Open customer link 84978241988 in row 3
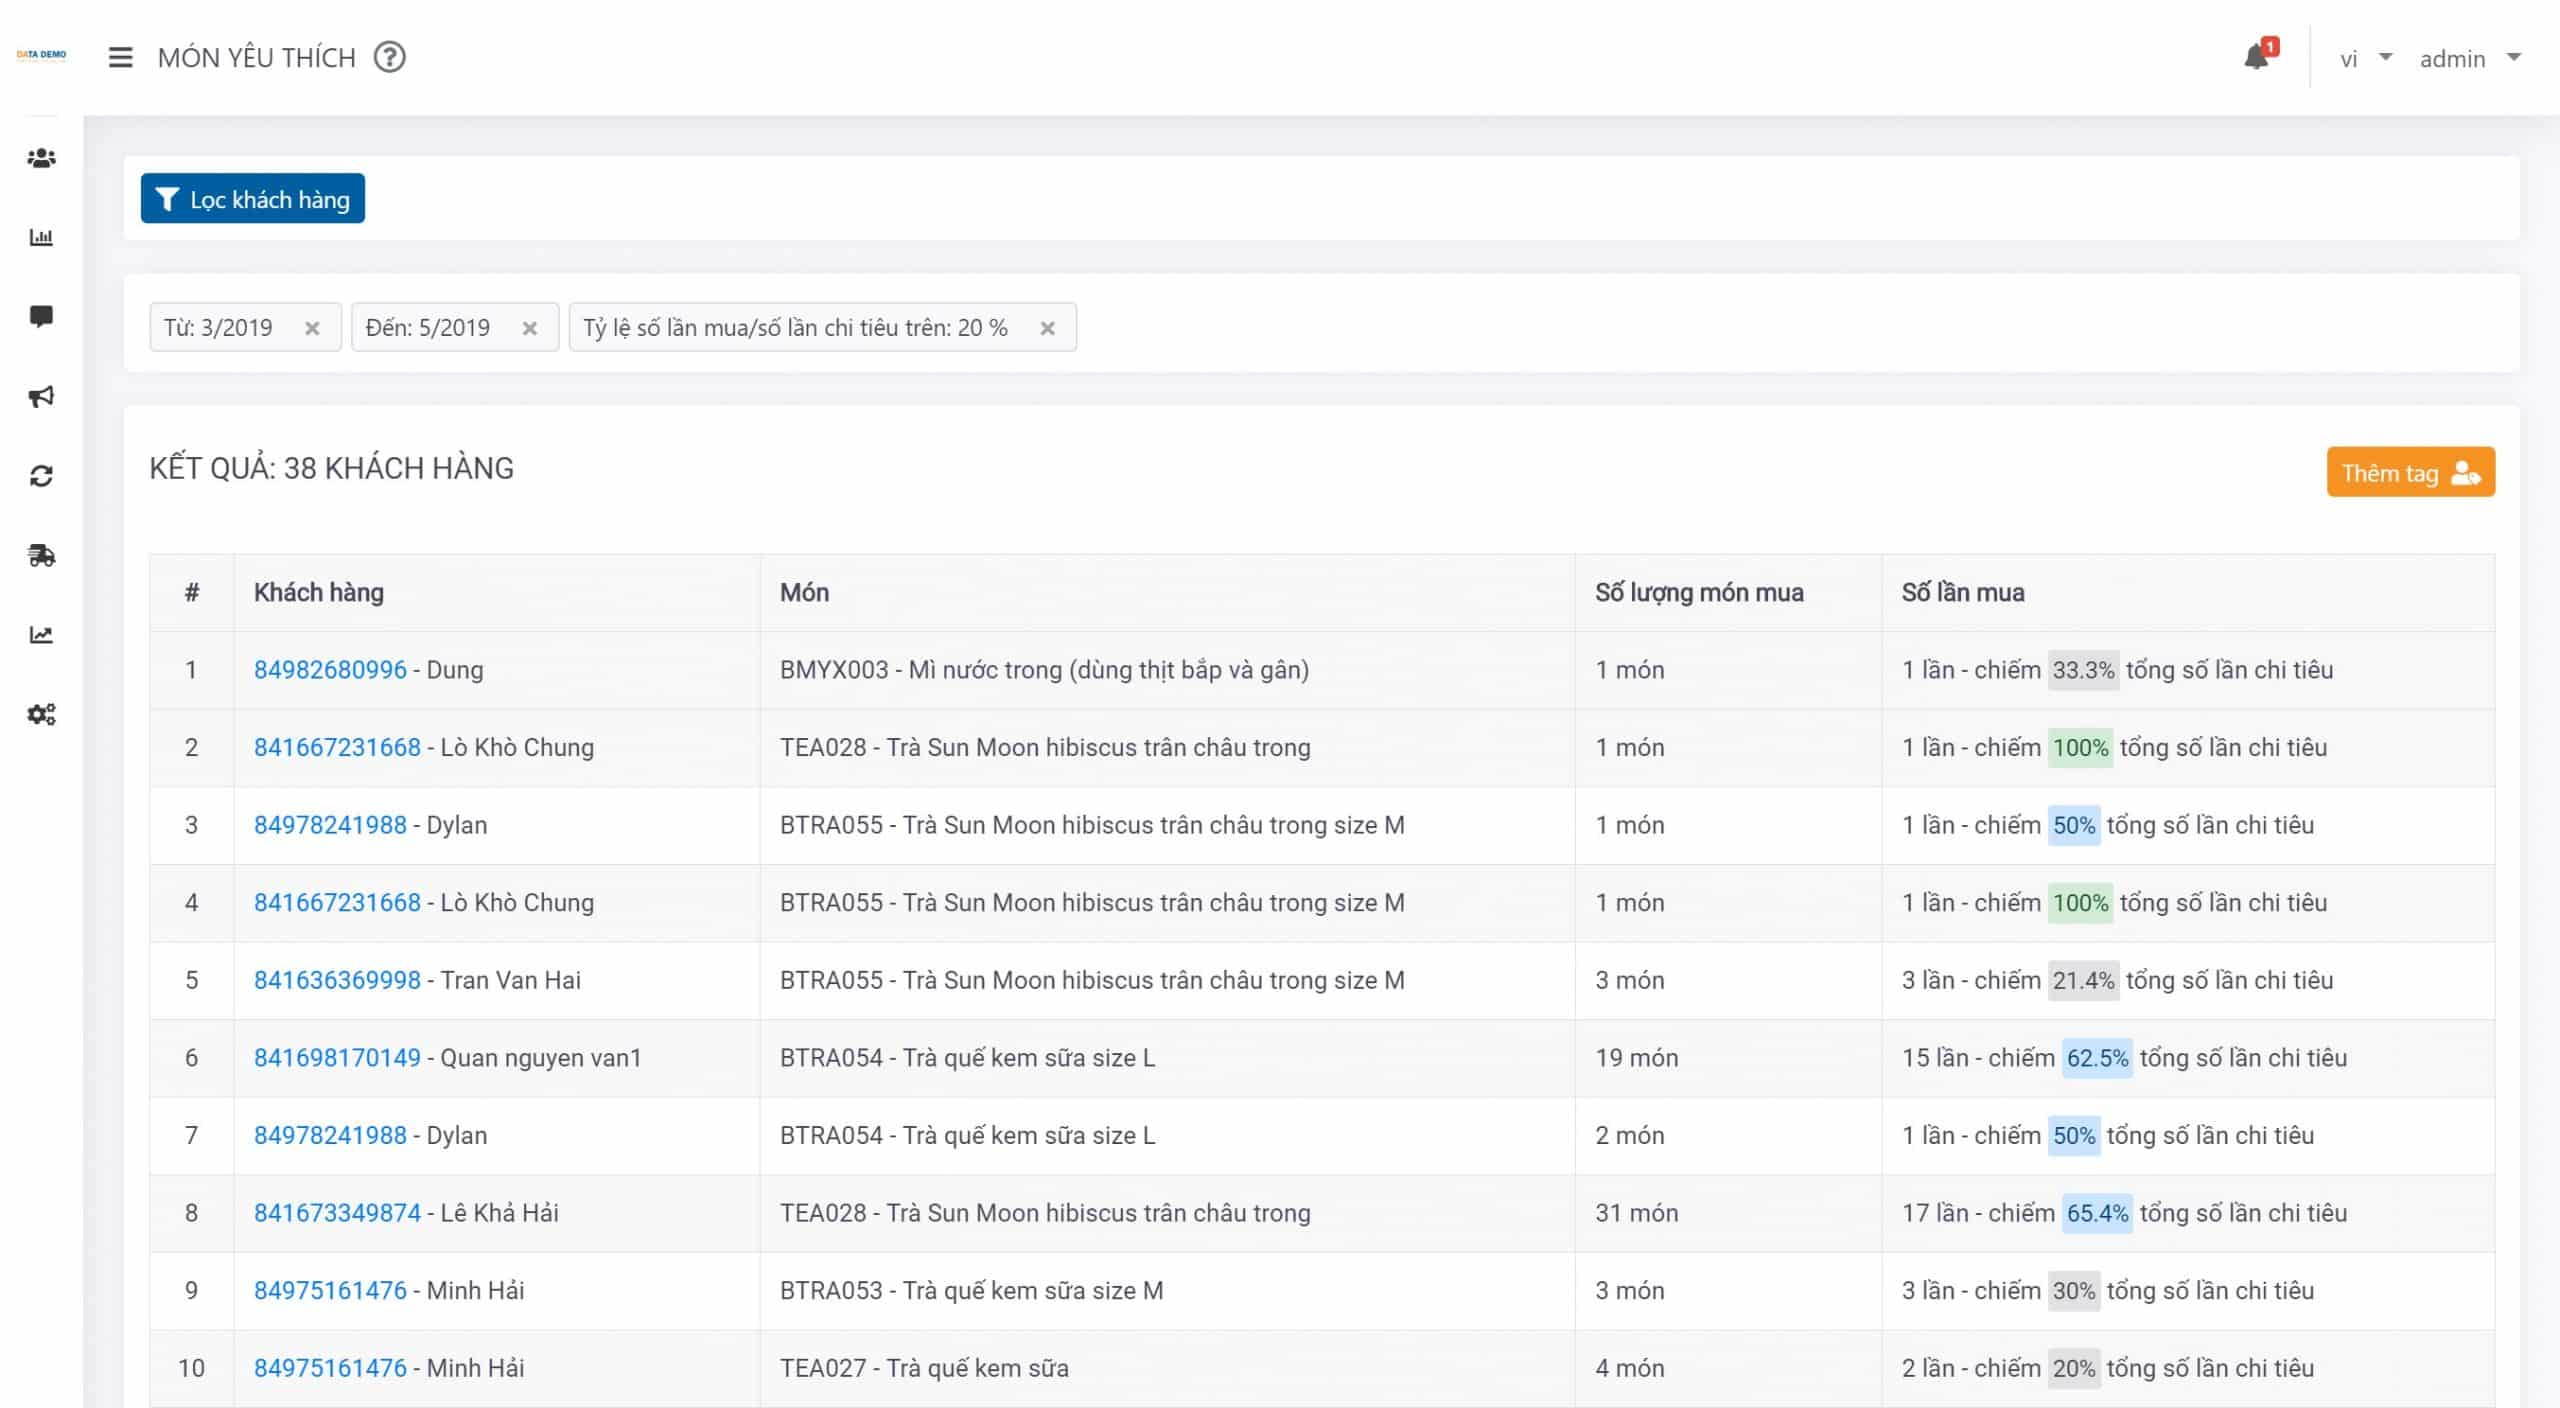 [330, 825]
